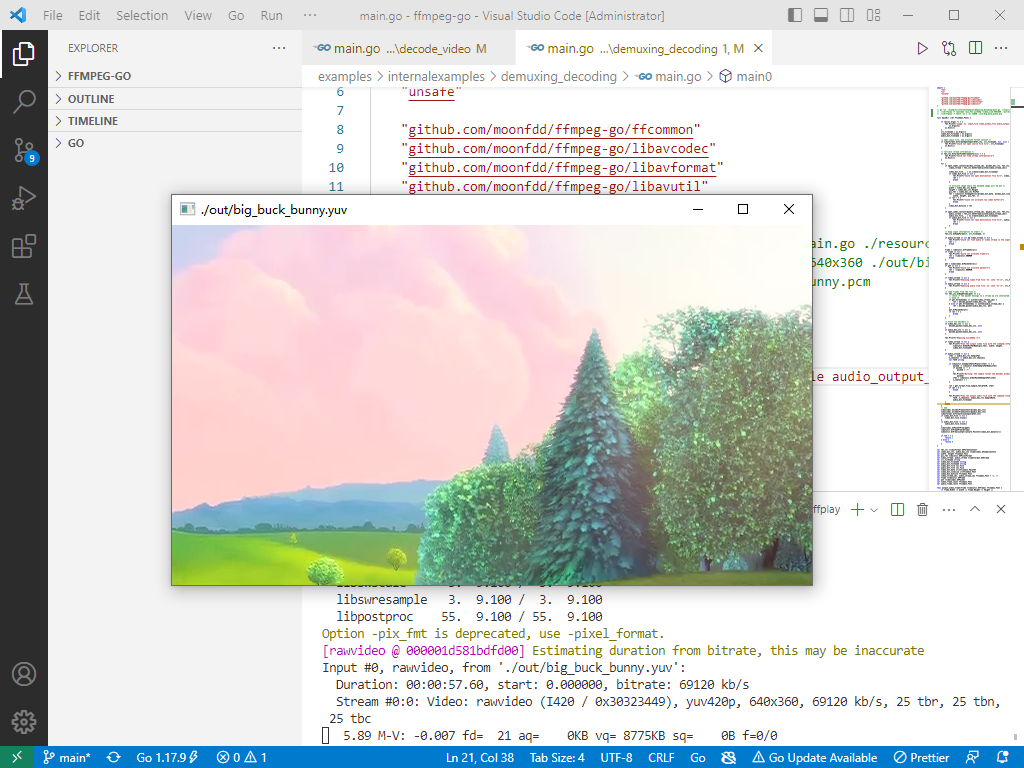Open the terminal launch profile dropdown
The height and width of the screenshot is (768, 1024).
[x=874, y=509]
